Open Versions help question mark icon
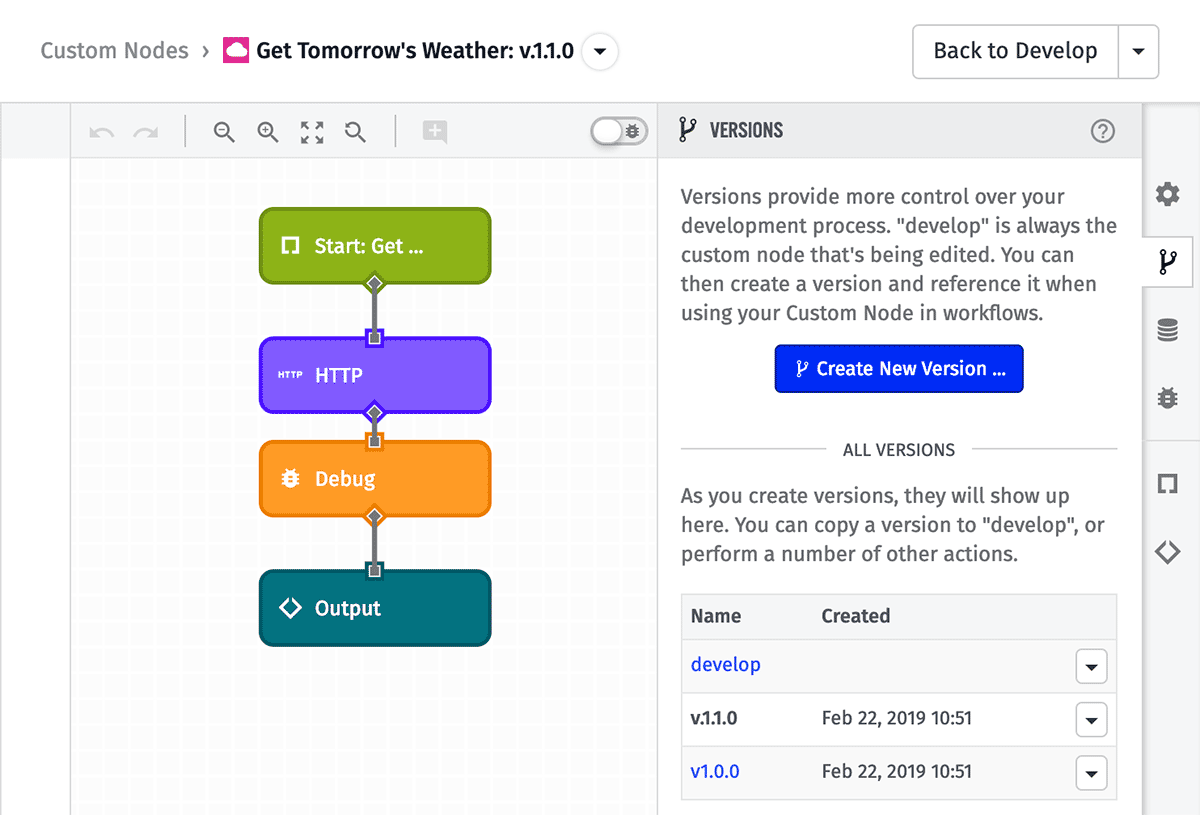This screenshot has width=1200, height=815. 1103,131
